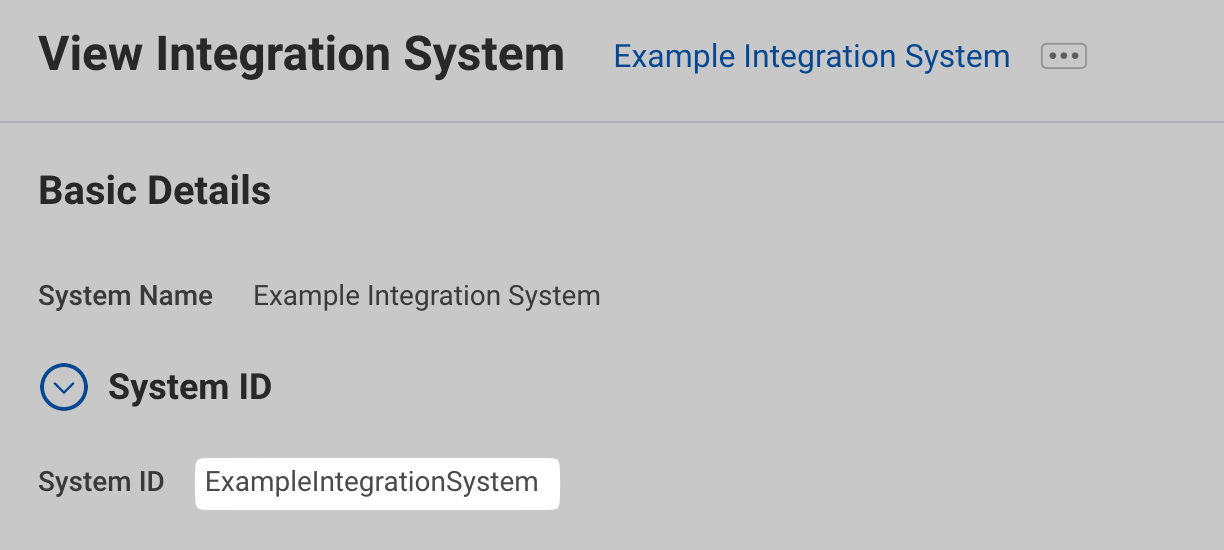Image resolution: width=1224 pixels, height=550 pixels.
Task: Click the word "Integration" in the page title
Action: [x=275, y=54]
